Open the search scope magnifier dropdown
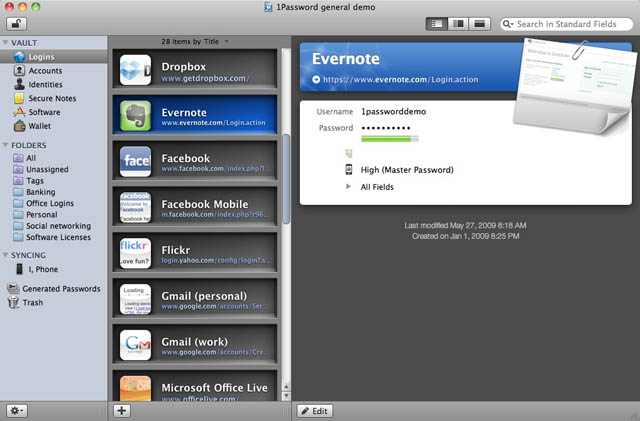The height and width of the screenshot is (421, 640). [508, 24]
